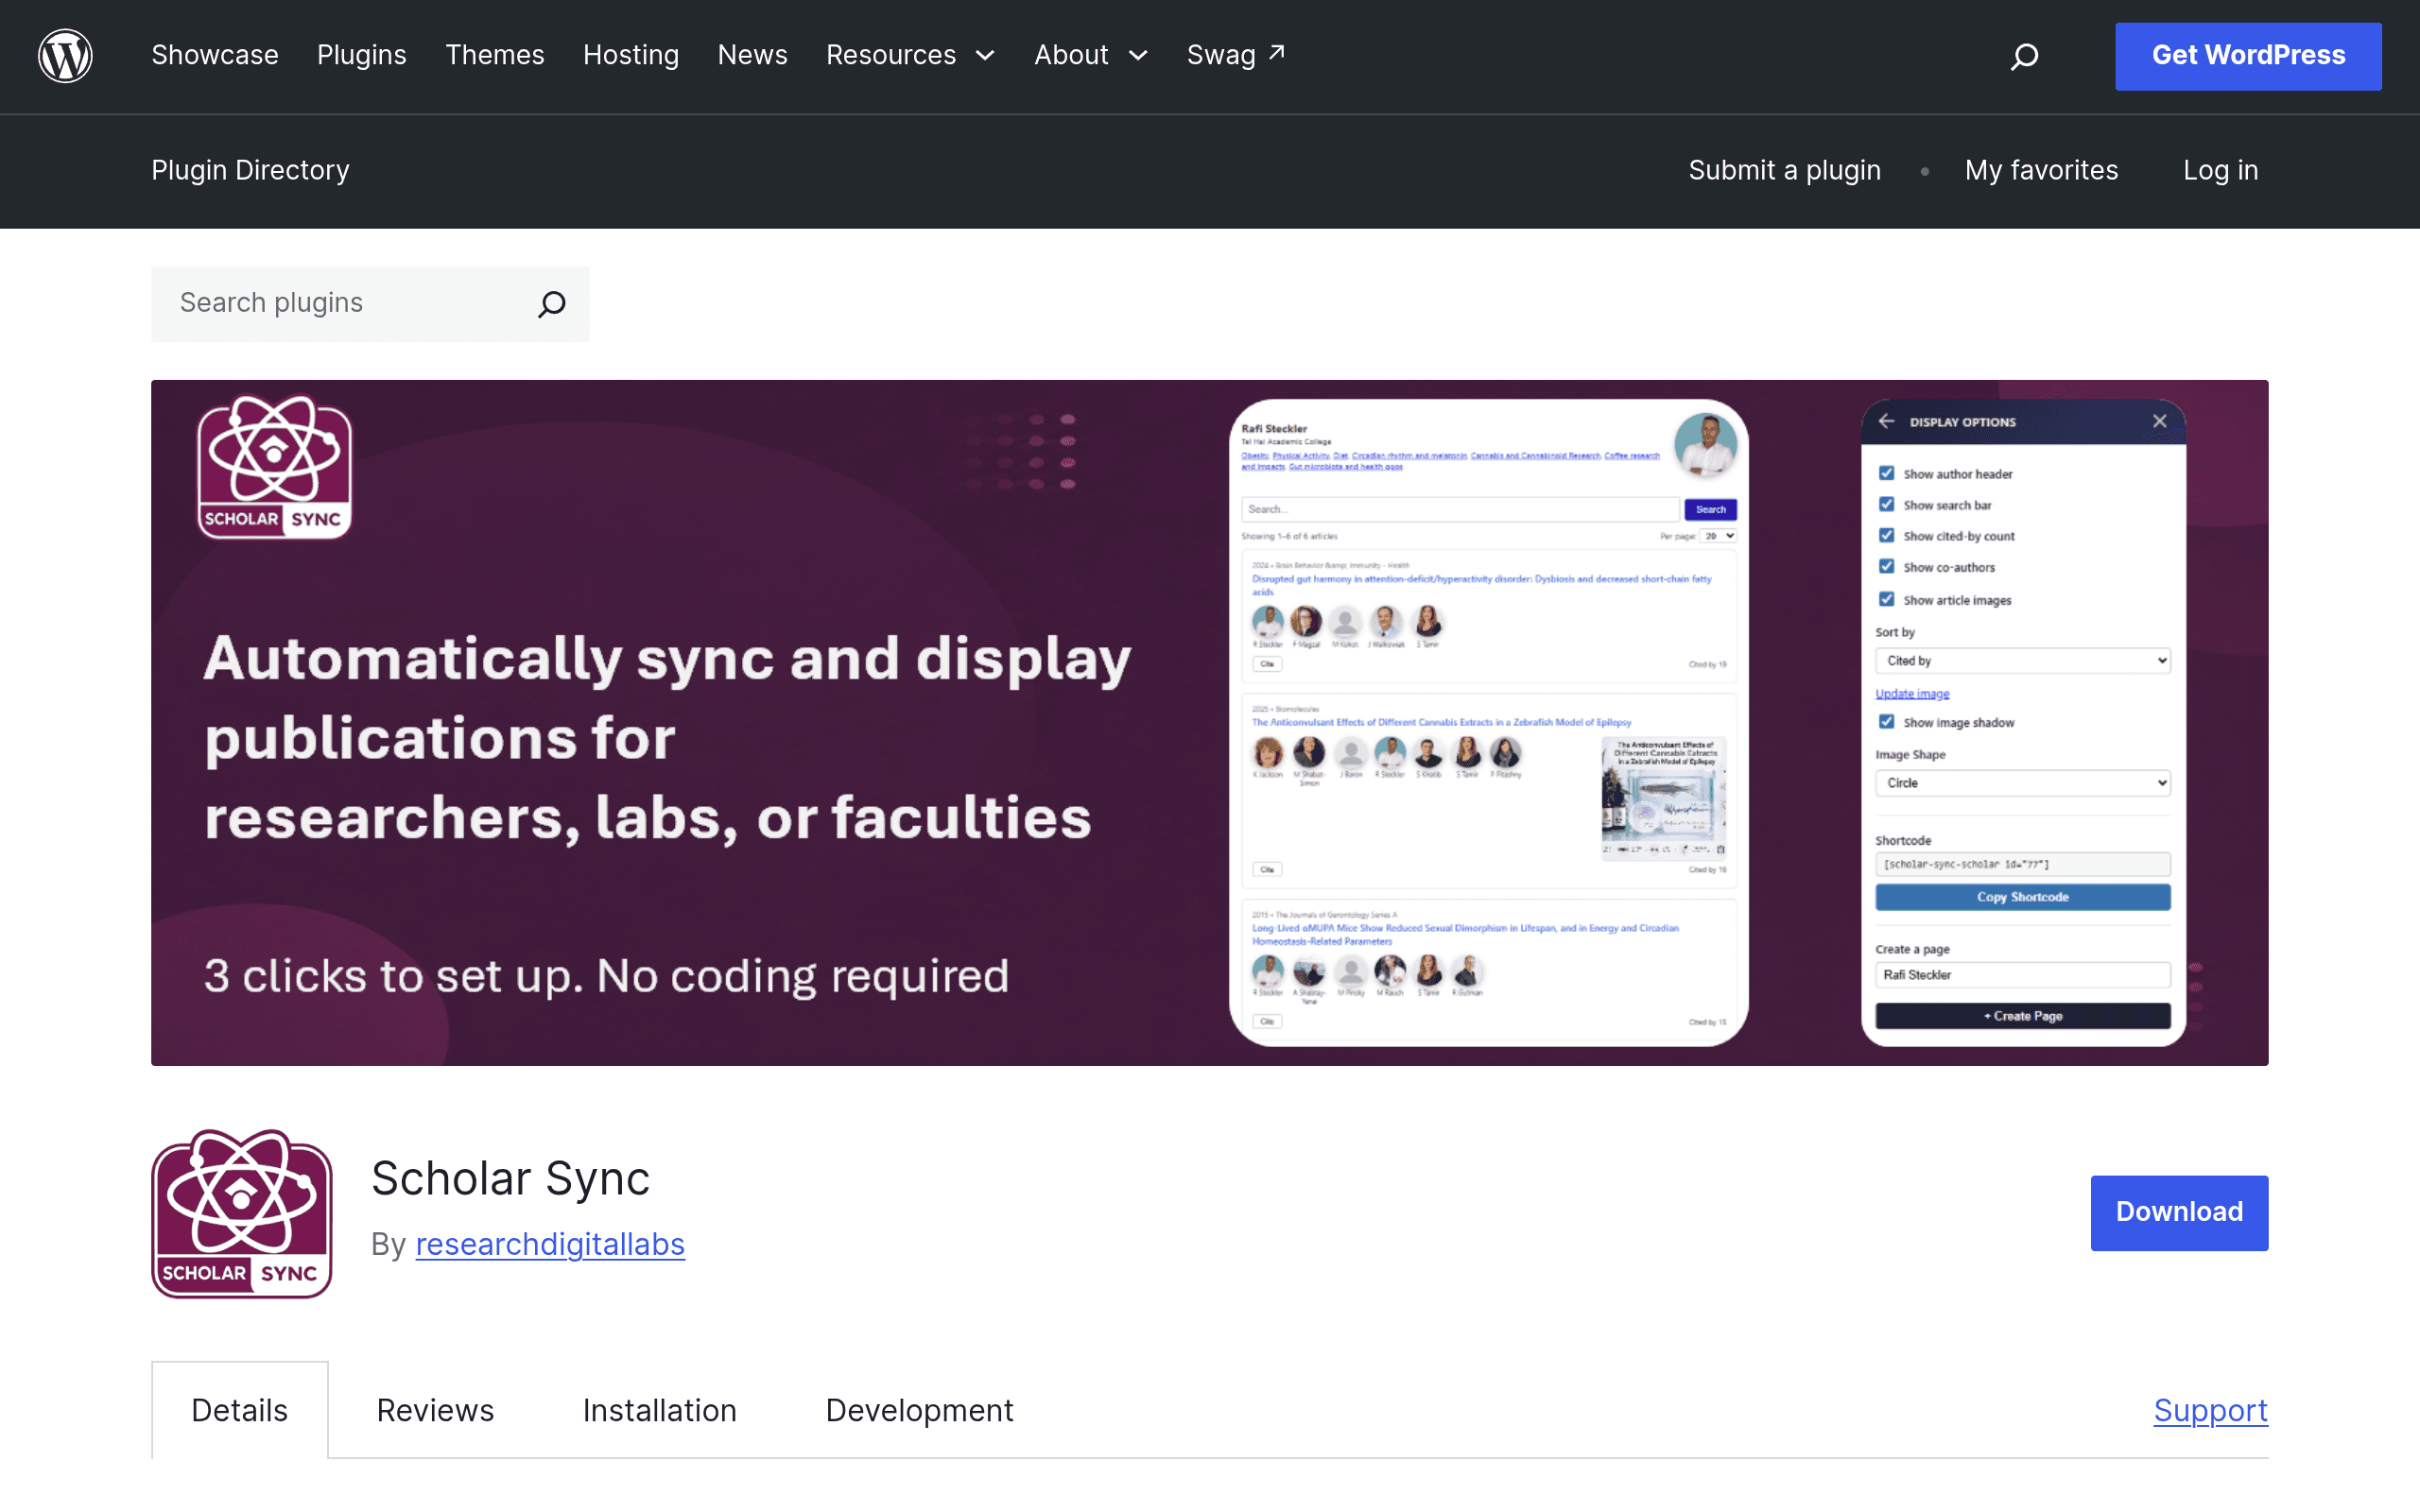Click the Scholar Sync banner image
Image resolution: width=2420 pixels, height=1512 pixels.
[x=1210, y=723]
